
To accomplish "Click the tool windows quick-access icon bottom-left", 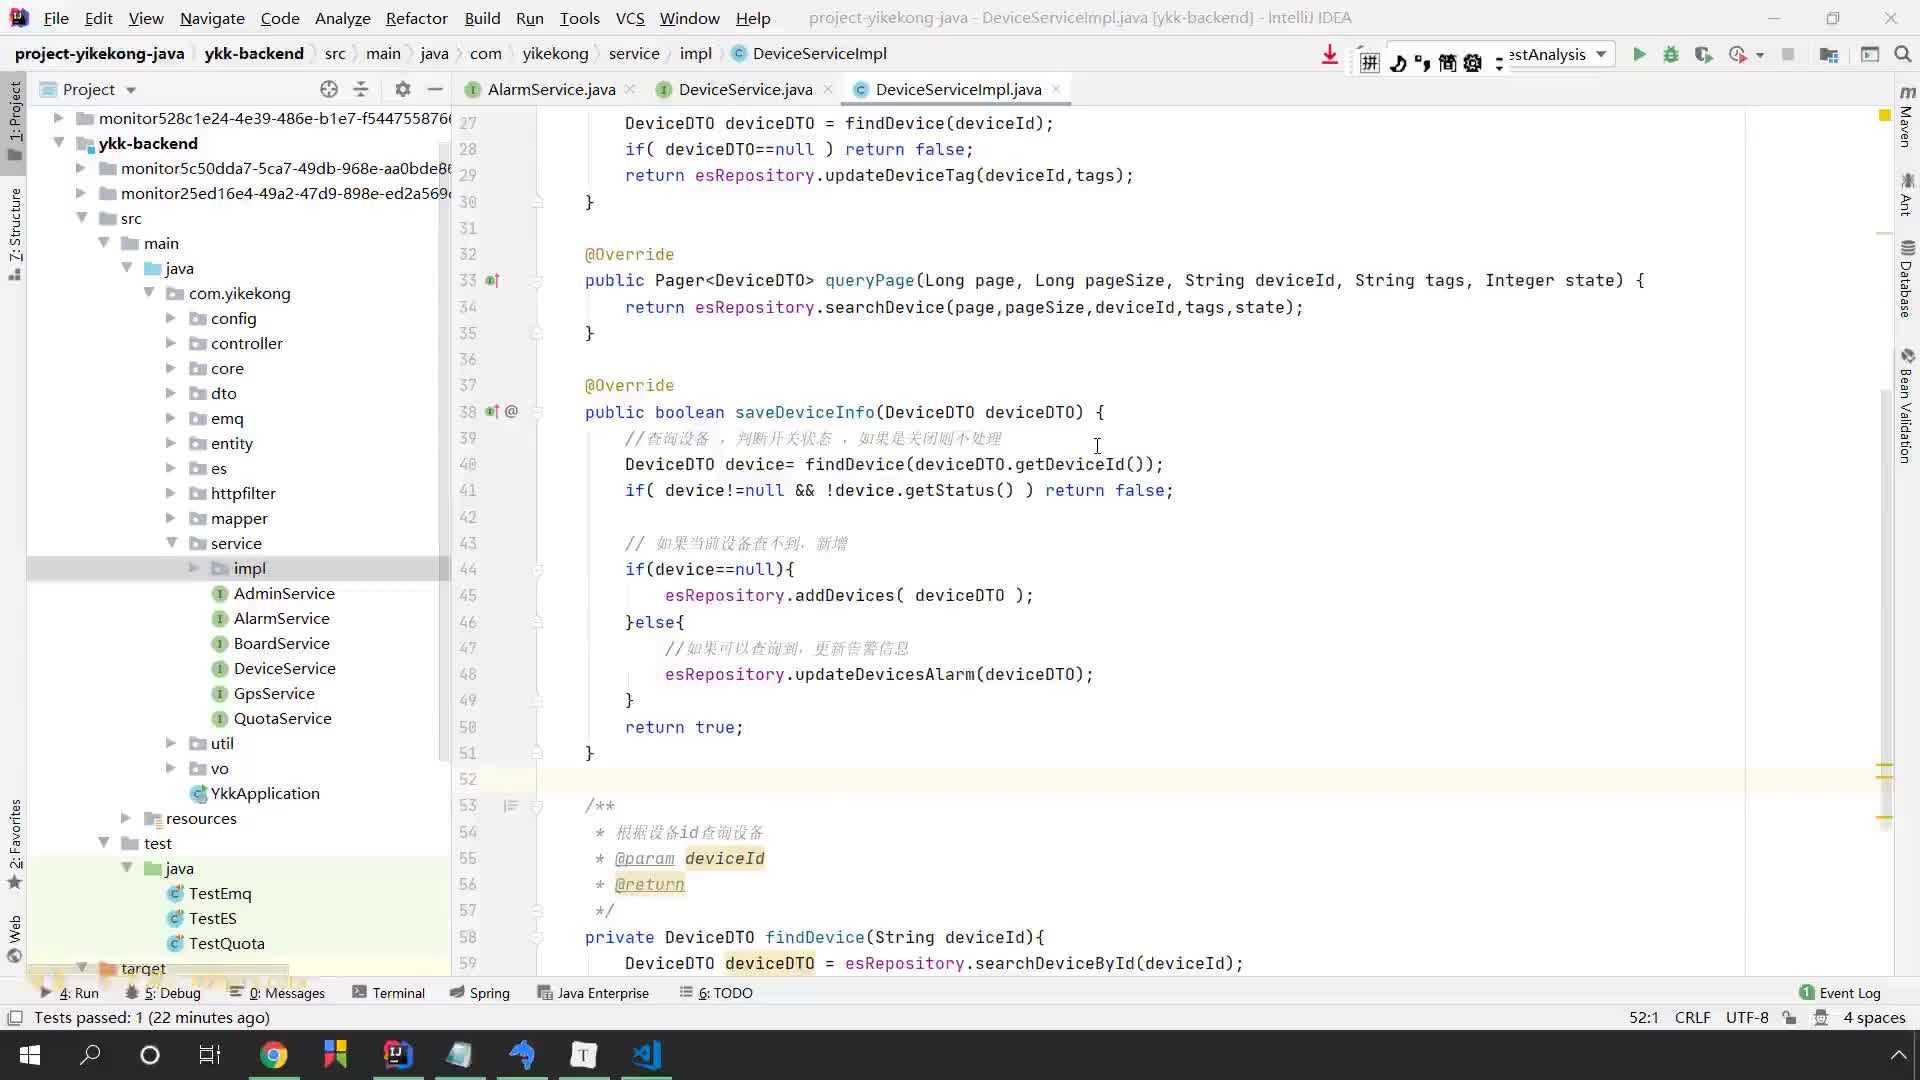I will [x=15, y=1018].
